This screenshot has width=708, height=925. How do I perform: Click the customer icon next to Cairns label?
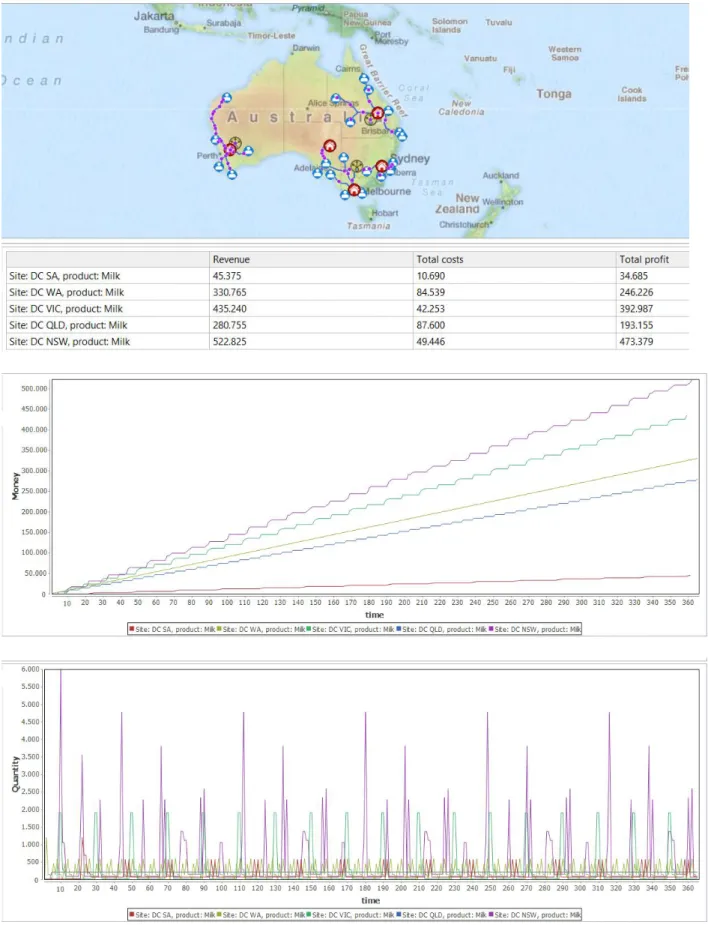pyautogui.click(x=364, y=78)
